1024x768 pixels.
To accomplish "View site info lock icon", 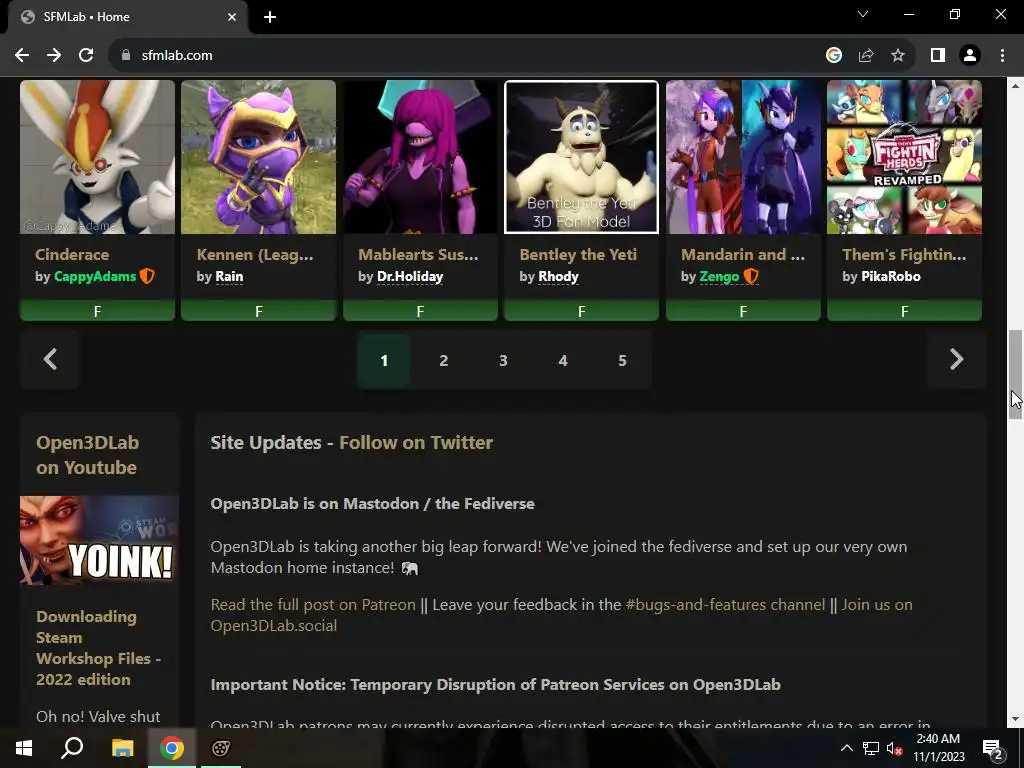I will tap(126, 56).
